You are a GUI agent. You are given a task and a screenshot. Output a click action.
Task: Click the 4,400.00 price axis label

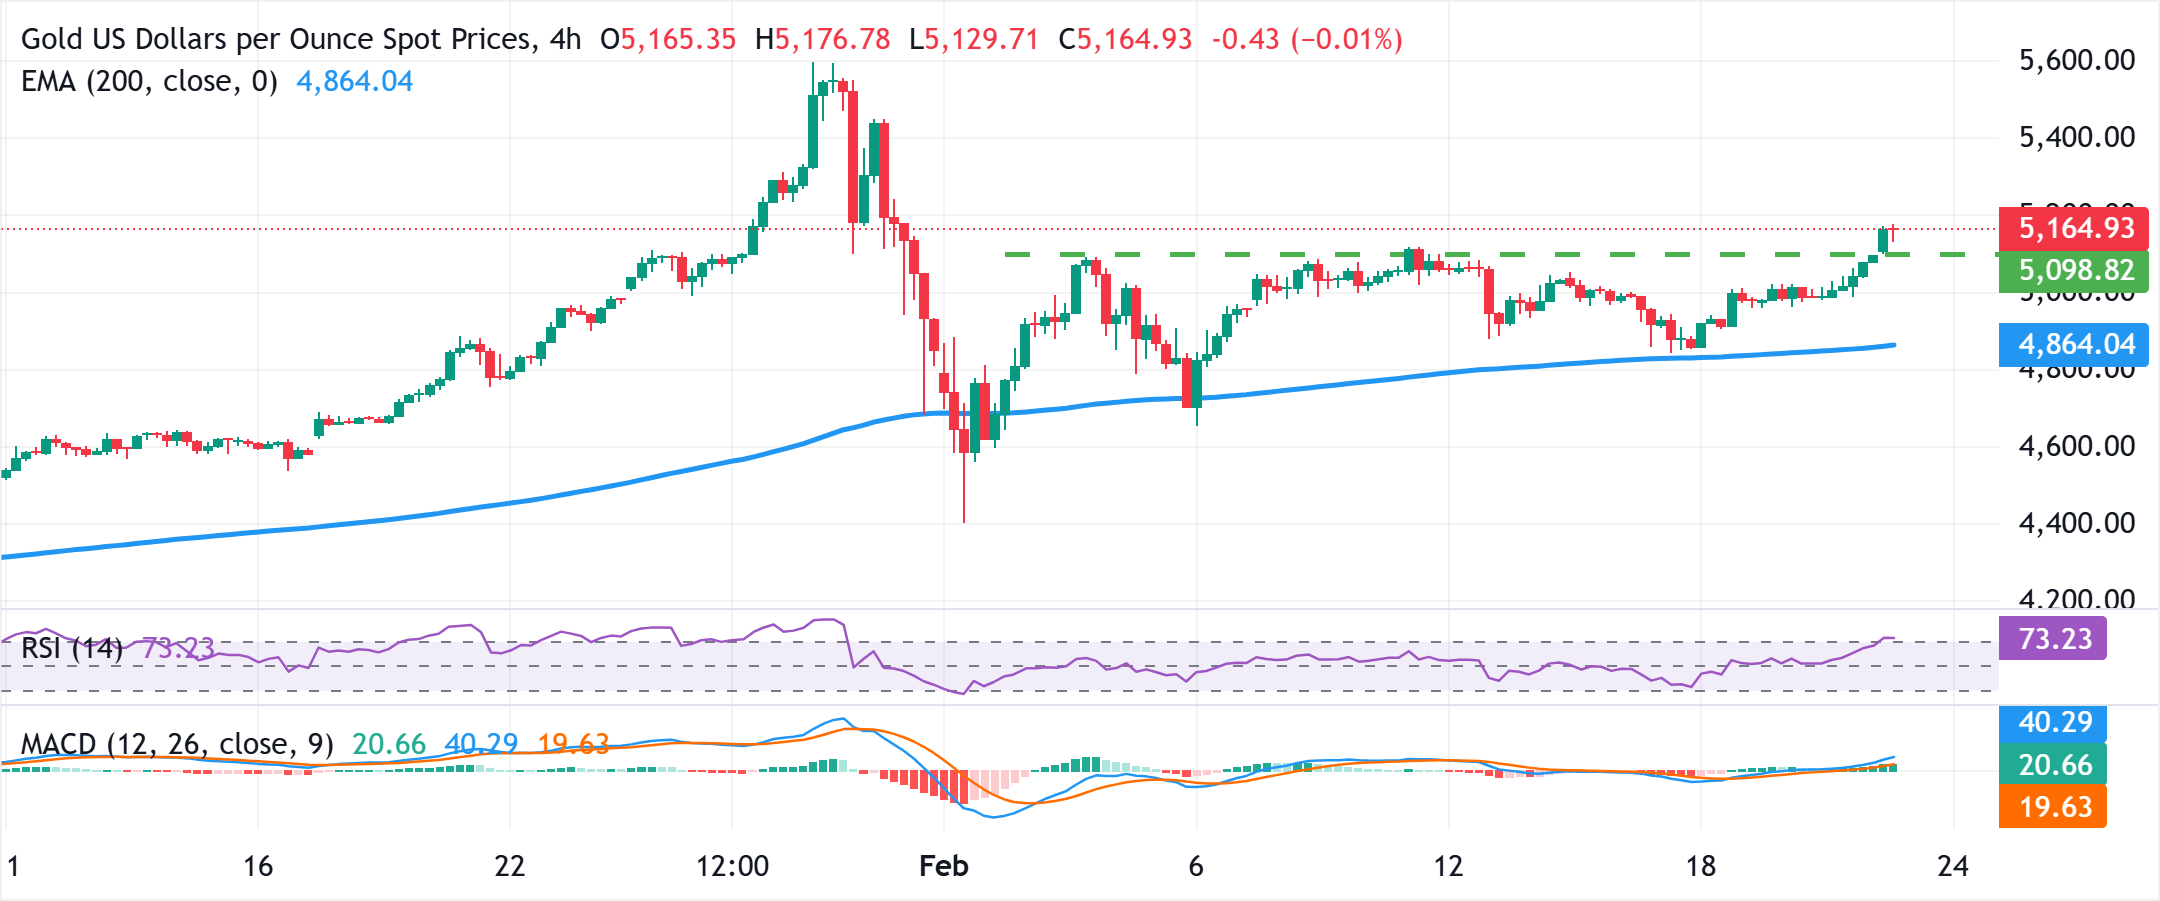coord(2076,523)
